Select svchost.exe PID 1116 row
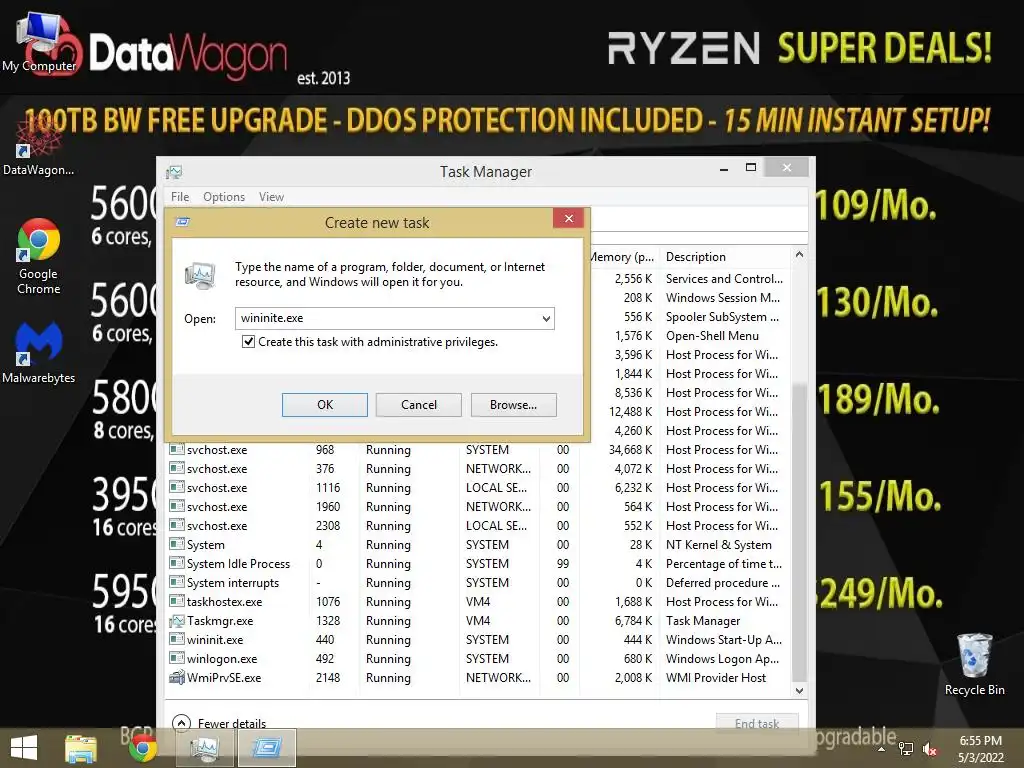1024x768 pixels. click(479, 488)
